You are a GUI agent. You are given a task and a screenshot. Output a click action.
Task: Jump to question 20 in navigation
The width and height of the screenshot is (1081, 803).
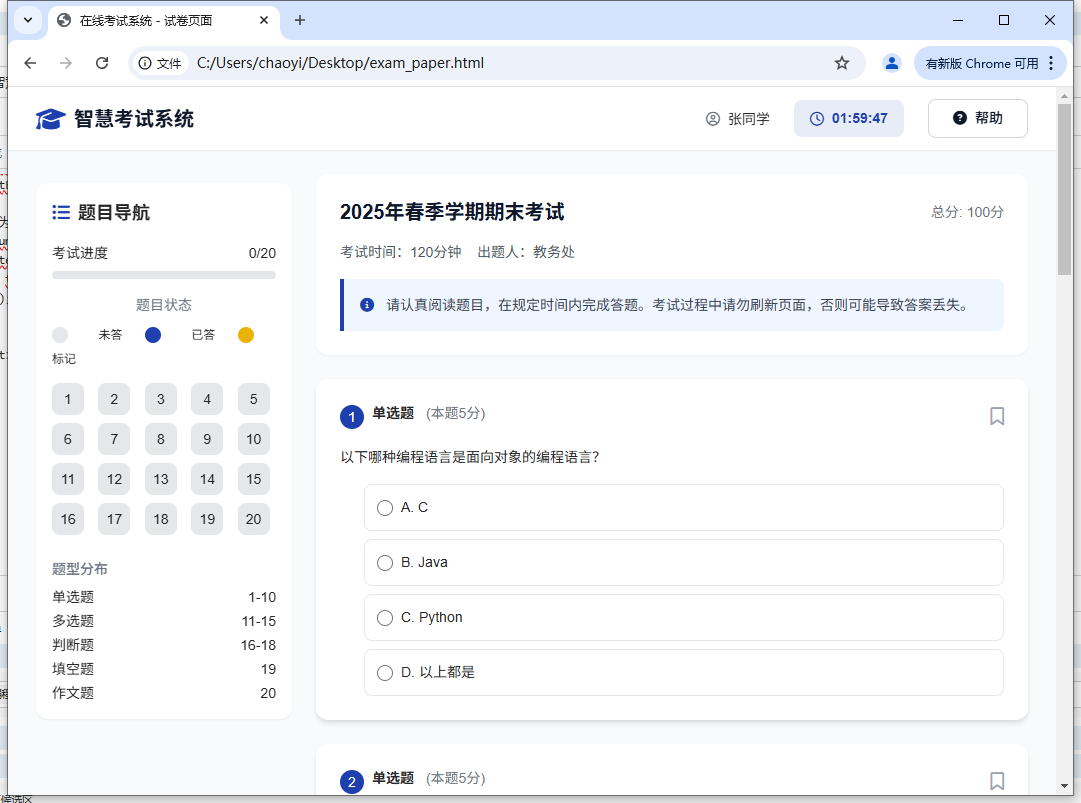click(254, 519)
